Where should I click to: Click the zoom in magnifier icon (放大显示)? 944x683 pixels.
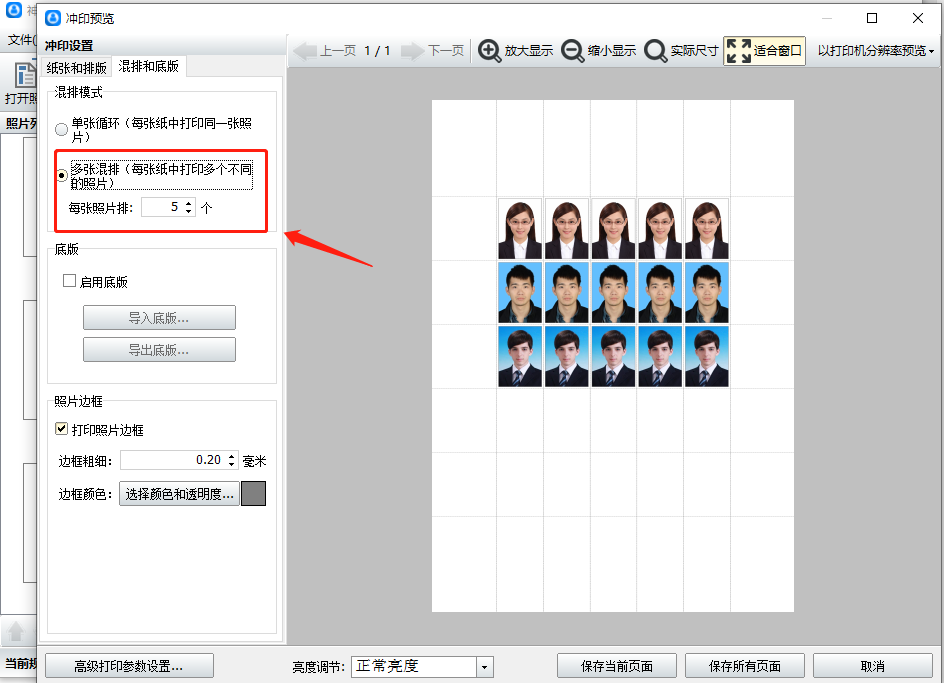tap(490, 51)
